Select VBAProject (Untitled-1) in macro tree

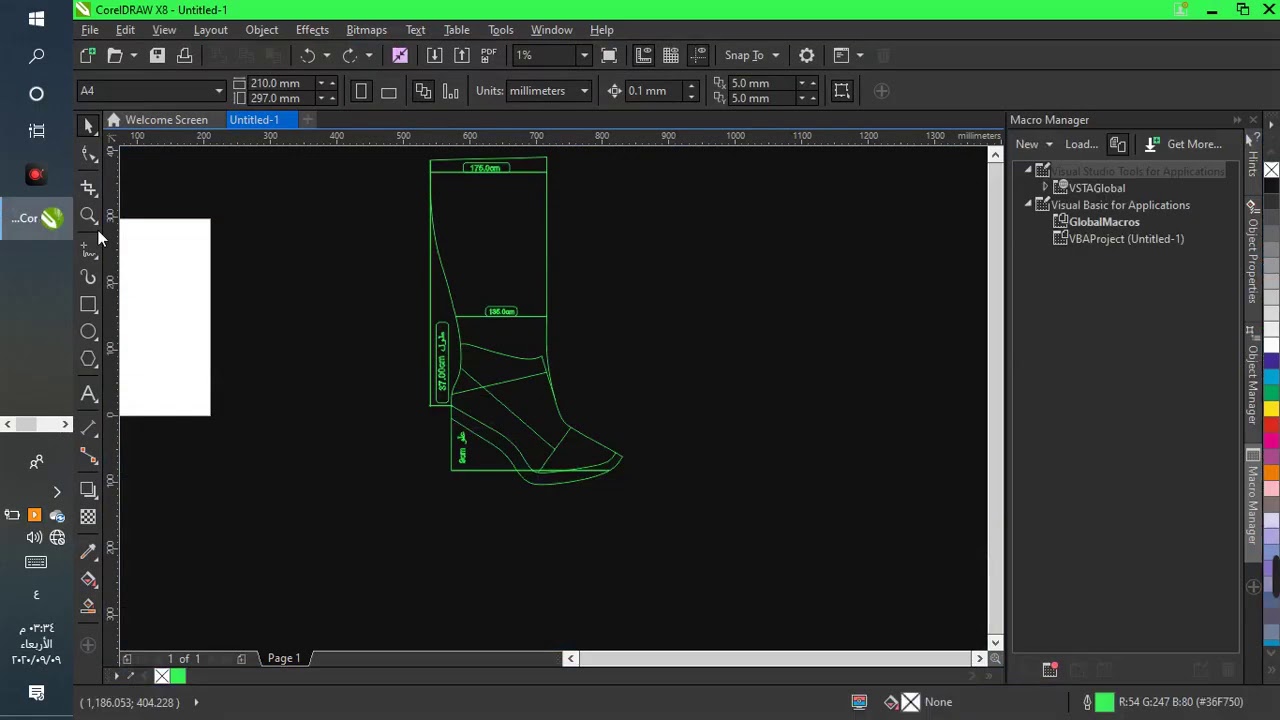[x=1125, y=239]
